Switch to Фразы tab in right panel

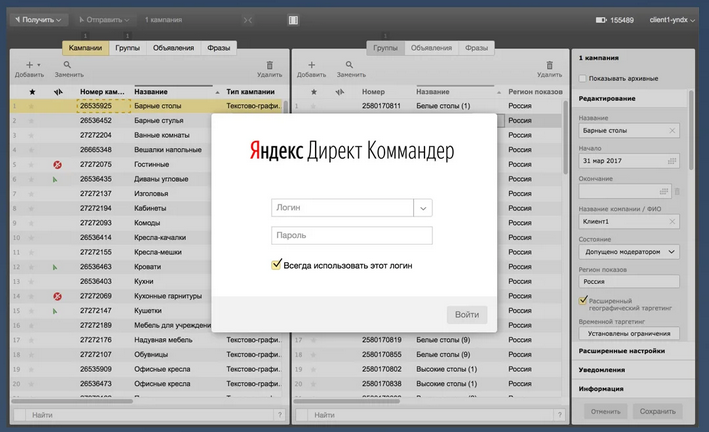(477, 48)
